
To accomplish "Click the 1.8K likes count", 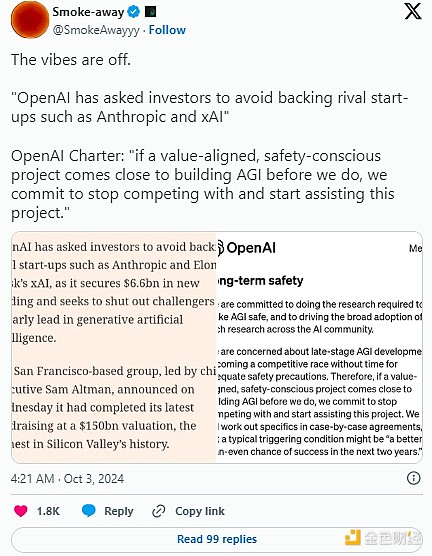I will point(48,511).
